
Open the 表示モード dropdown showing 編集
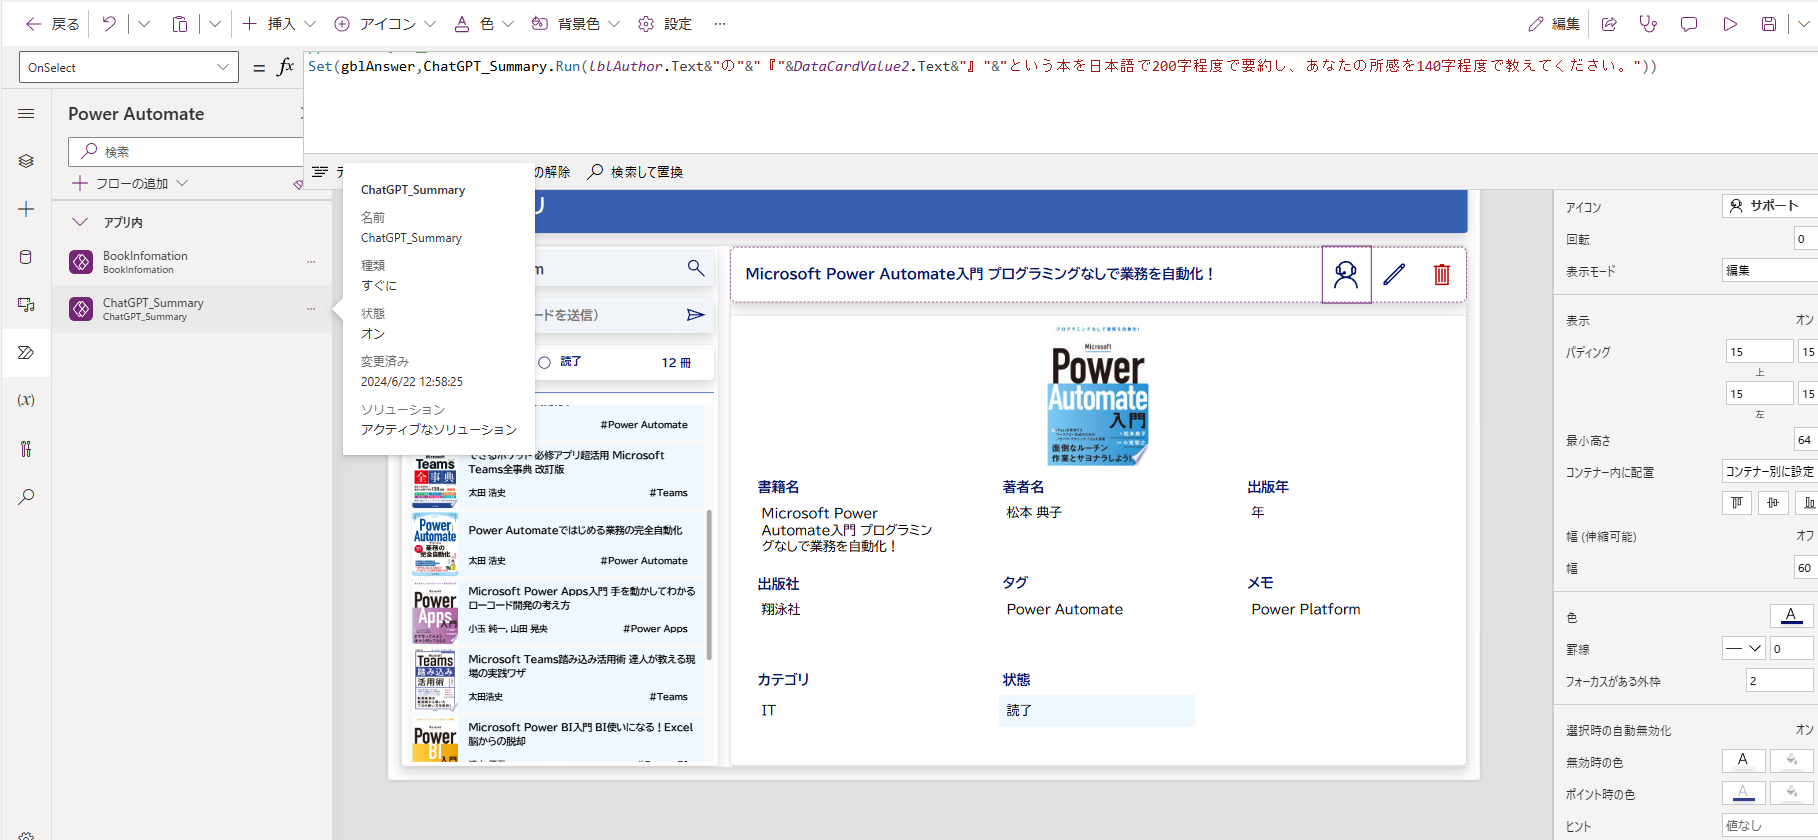[x=1769, y=270]
